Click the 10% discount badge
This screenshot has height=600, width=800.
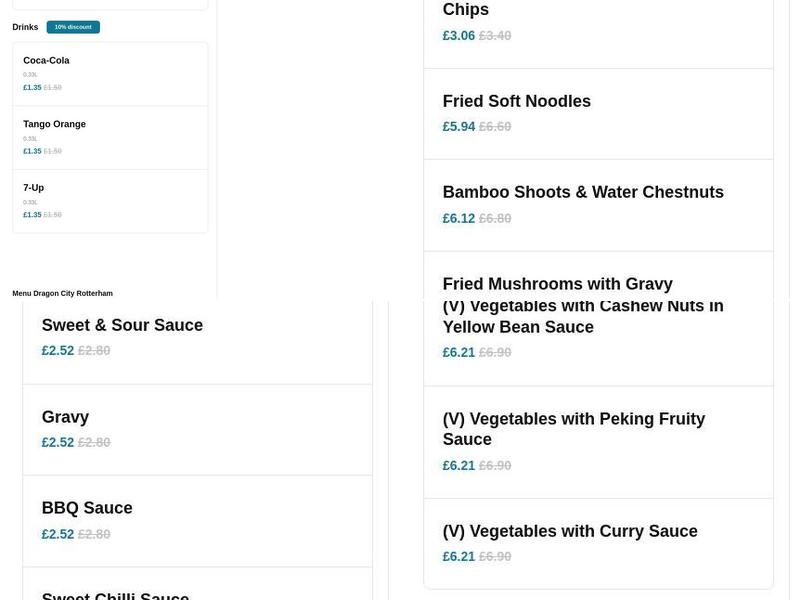point(73,27)
